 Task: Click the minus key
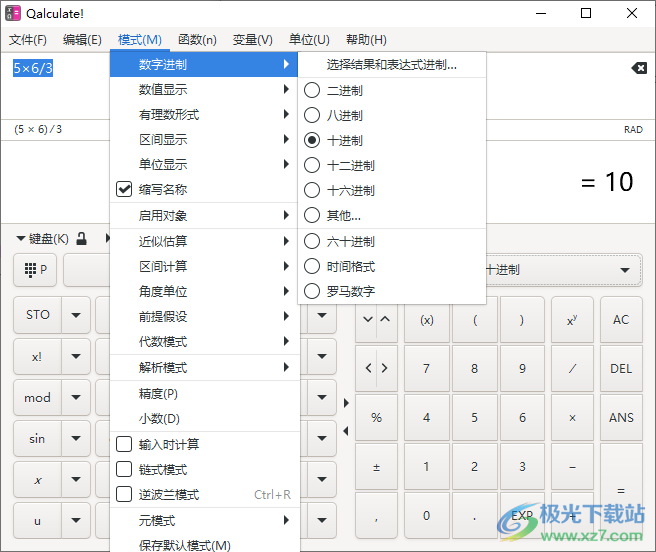coord(572,466)
